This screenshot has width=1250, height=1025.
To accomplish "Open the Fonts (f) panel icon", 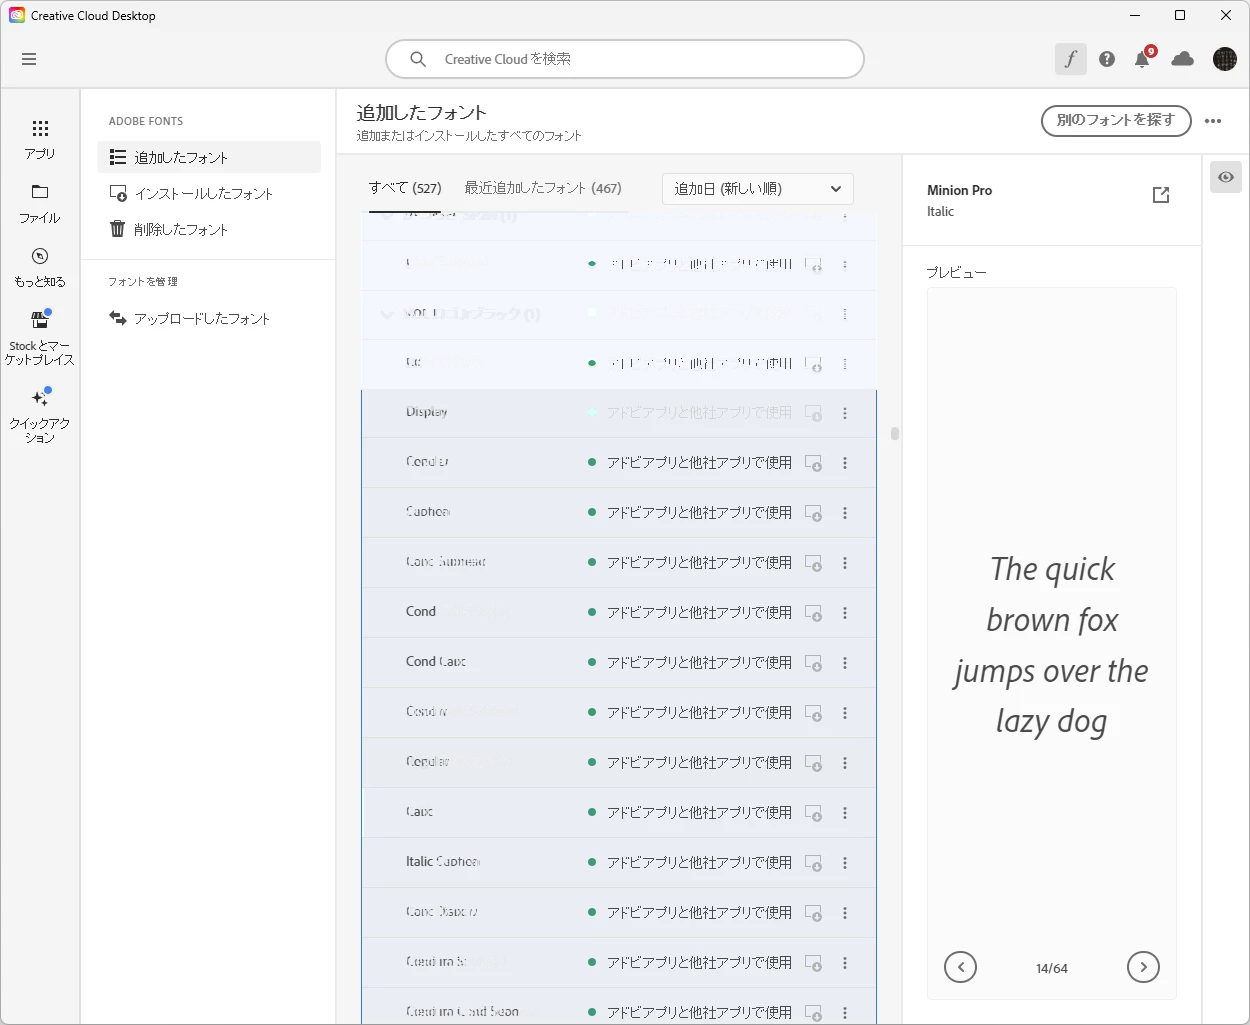I will pyautogui.click(x=1070, y=59).
